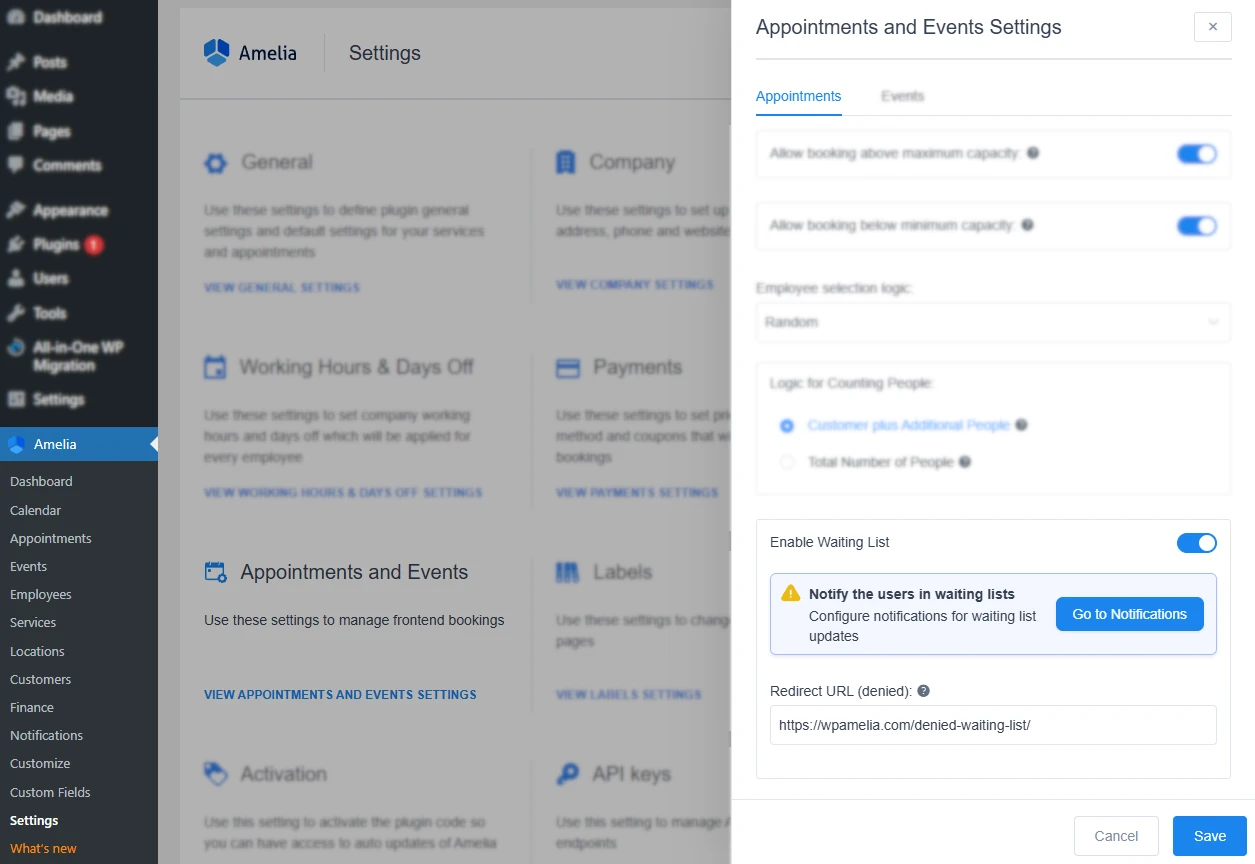Click the Labels icon
The height and width of the screenshot is (864, 1255).
tap(565, 571)
